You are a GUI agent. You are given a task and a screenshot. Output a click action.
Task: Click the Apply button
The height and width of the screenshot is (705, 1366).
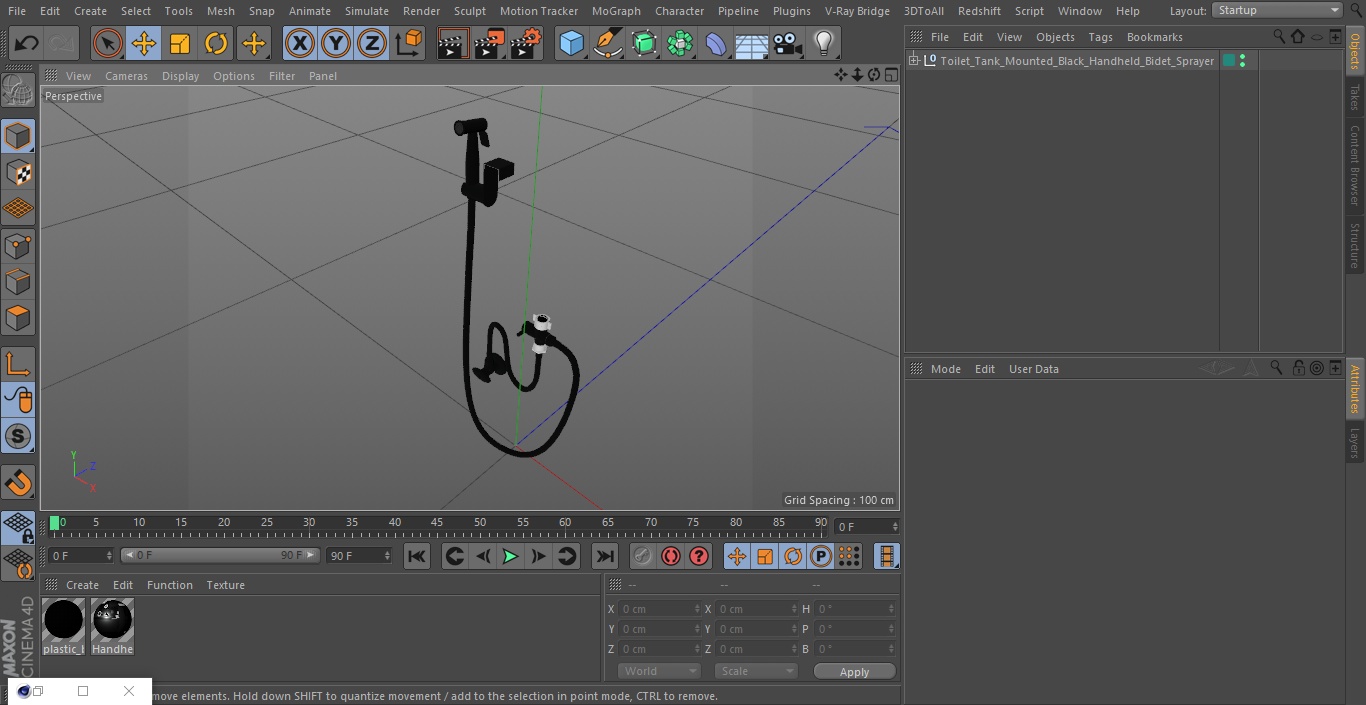pos(854,672)
